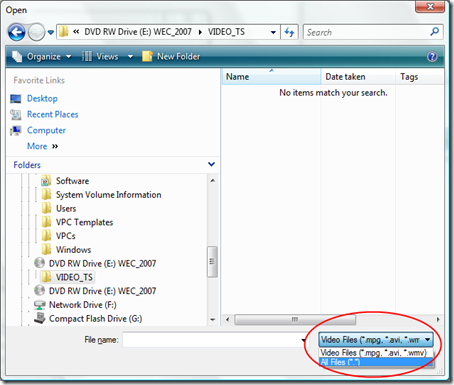Expand the breadcrumb arrow before VIDEO_TS

200,32
